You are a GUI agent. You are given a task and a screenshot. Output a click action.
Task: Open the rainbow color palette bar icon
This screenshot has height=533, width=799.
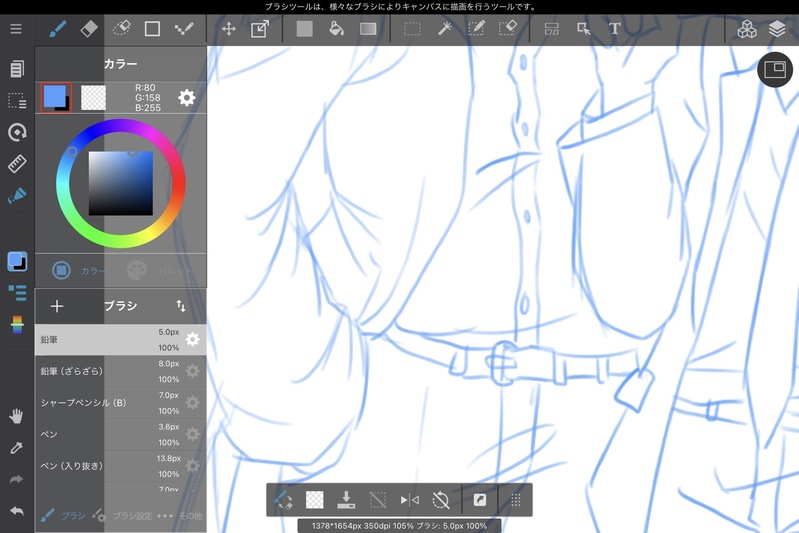[x=17, y=325]
